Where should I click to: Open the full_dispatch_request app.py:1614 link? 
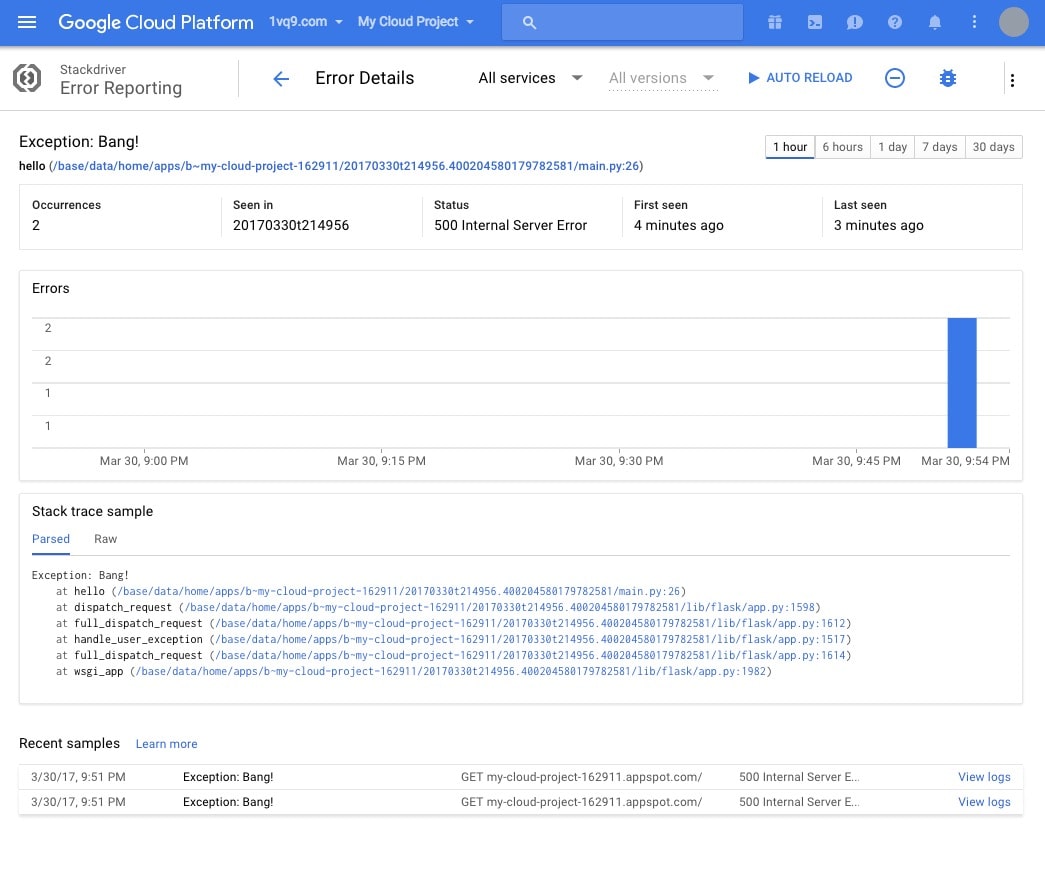(531, 655)
